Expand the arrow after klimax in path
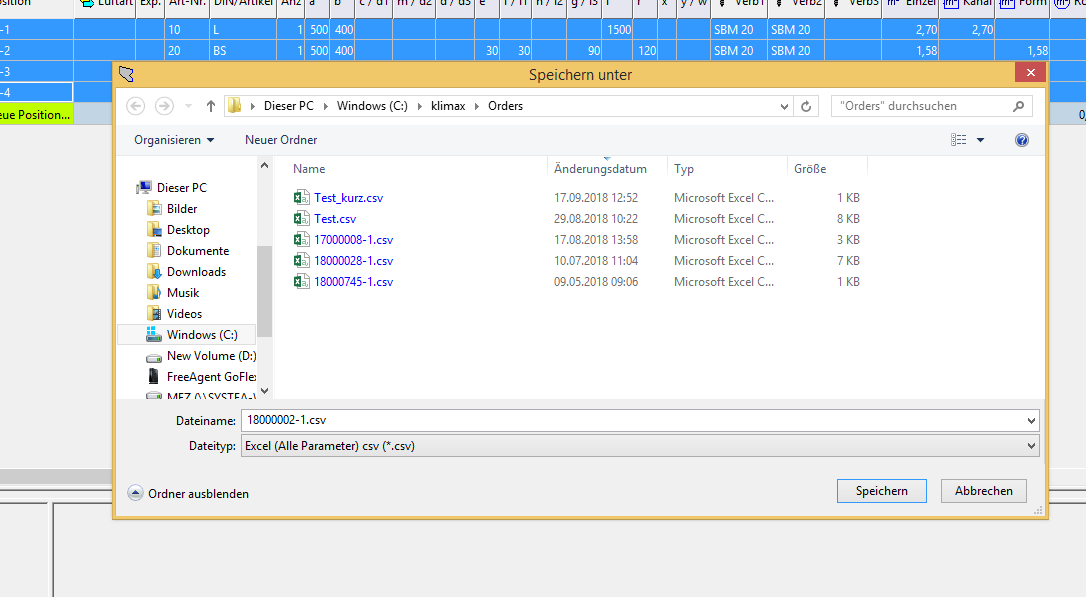 [477, 106]
